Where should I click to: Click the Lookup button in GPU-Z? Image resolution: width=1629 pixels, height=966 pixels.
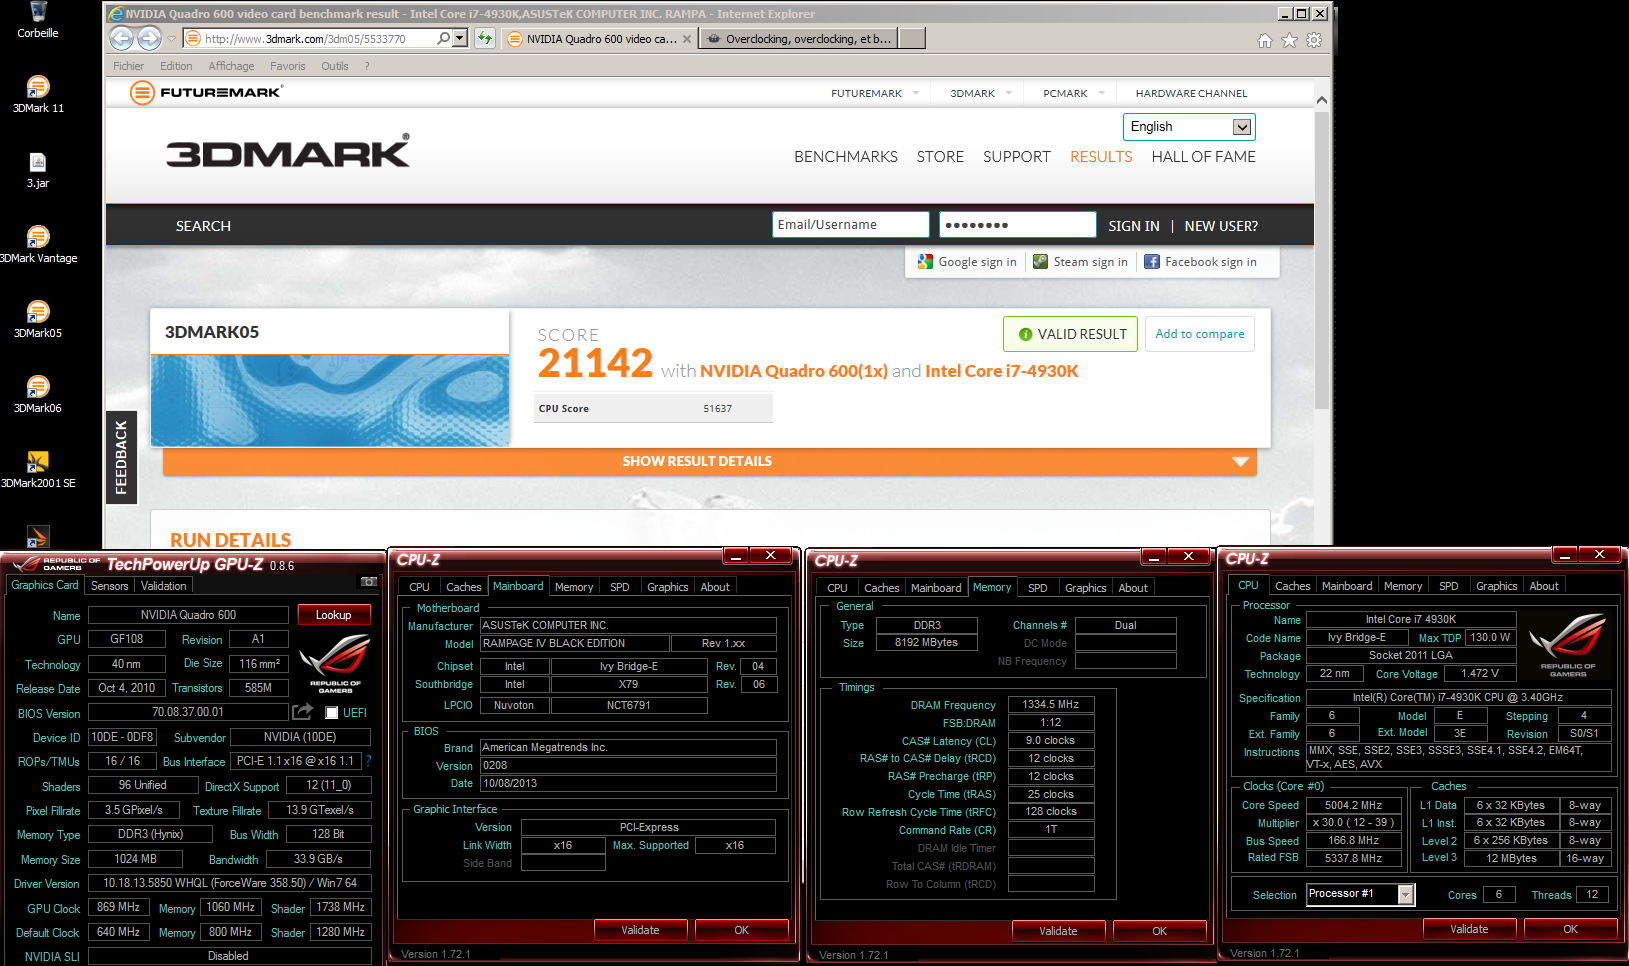[x=333, y=615]
